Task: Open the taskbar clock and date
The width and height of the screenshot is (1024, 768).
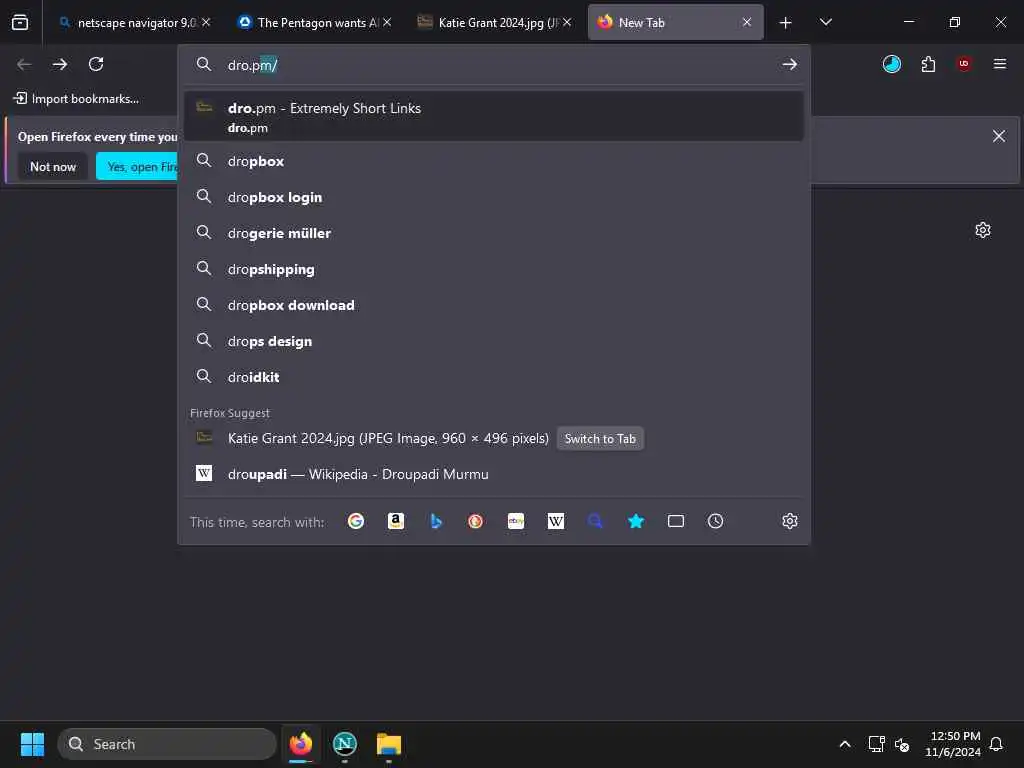Action: click(953, 744)
